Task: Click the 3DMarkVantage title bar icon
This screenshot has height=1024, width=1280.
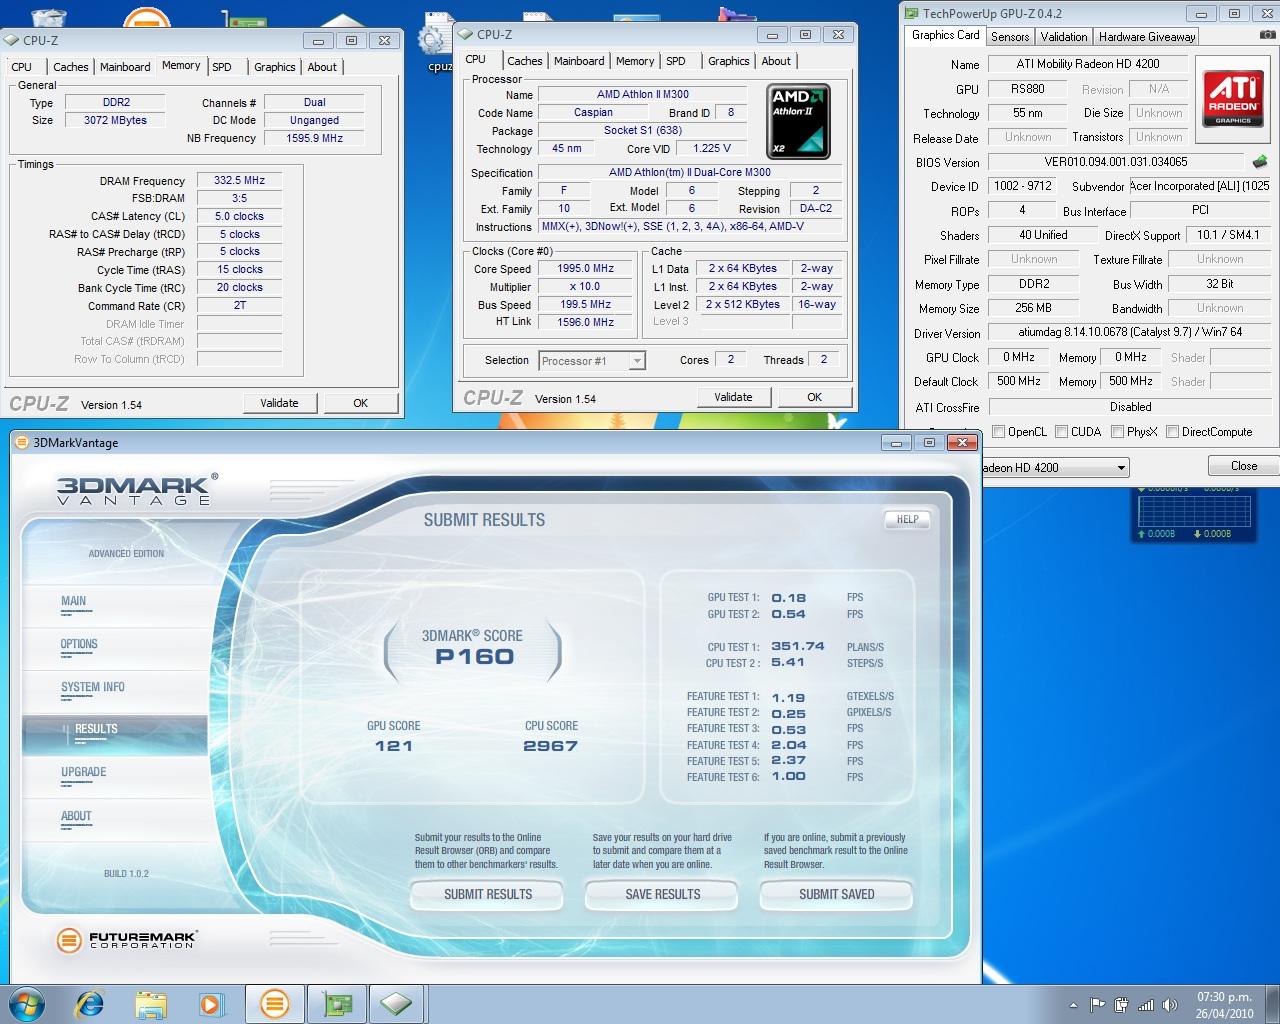Action: (22, 443)
